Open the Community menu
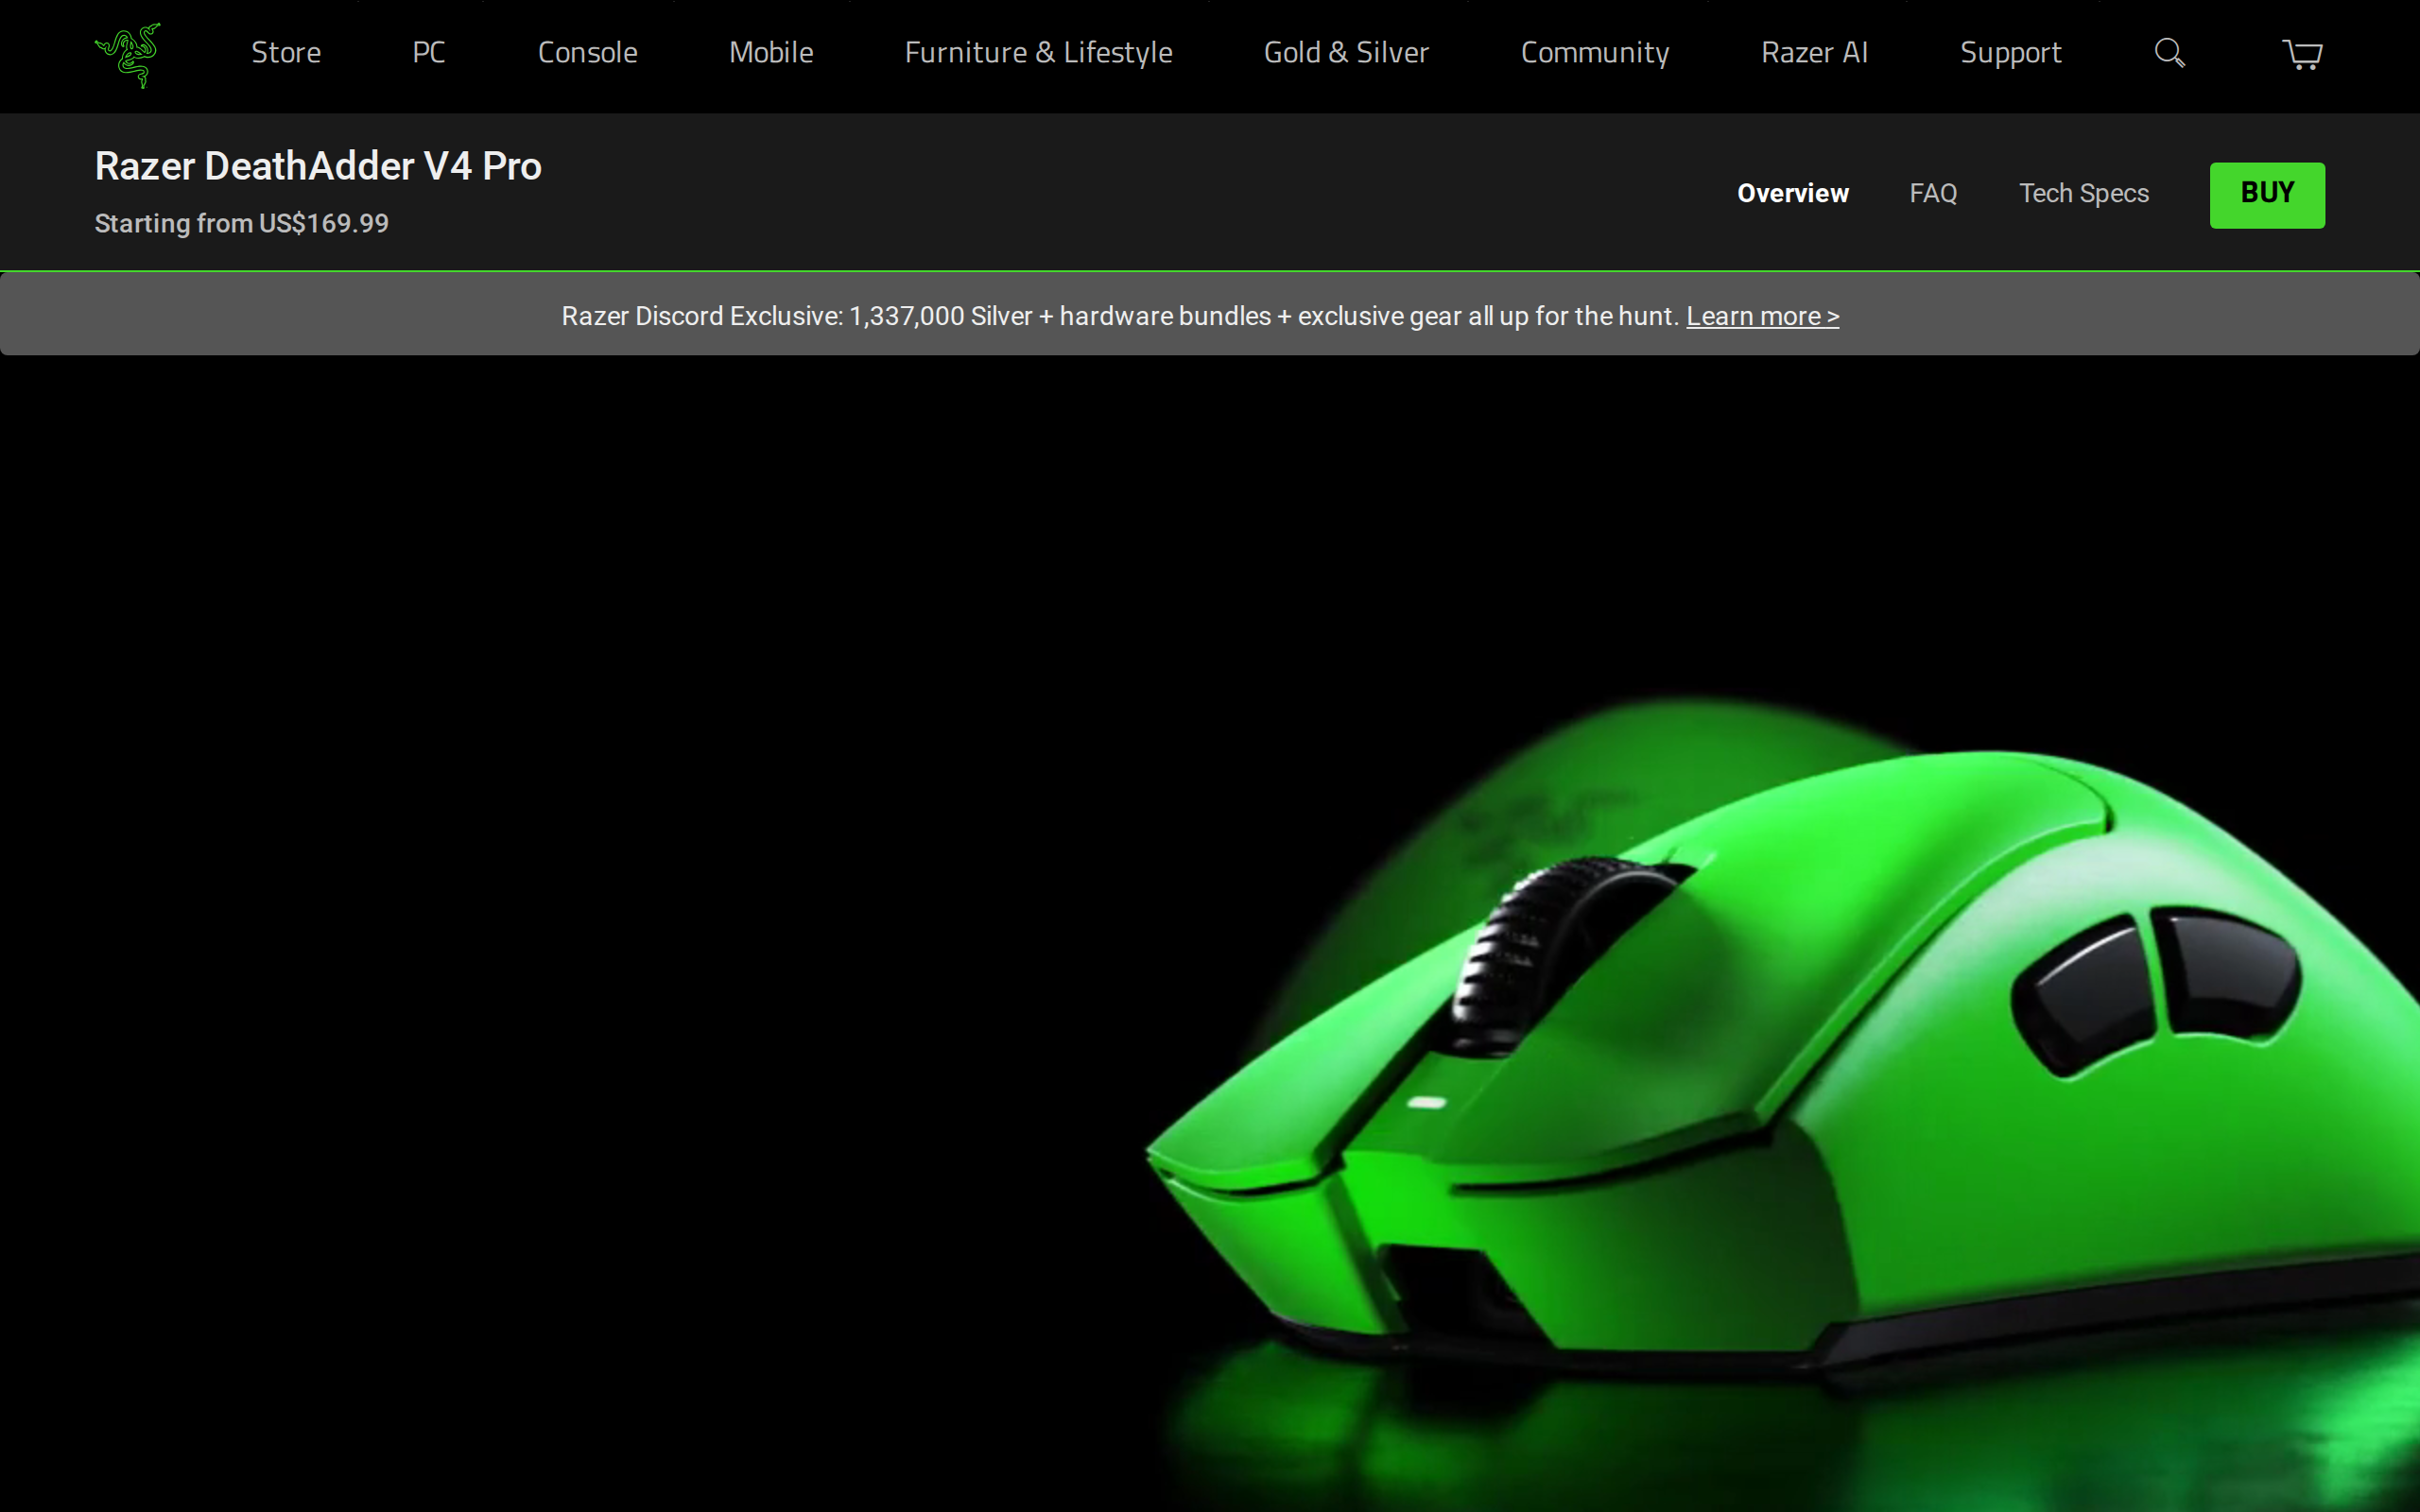 (1595, 52)
